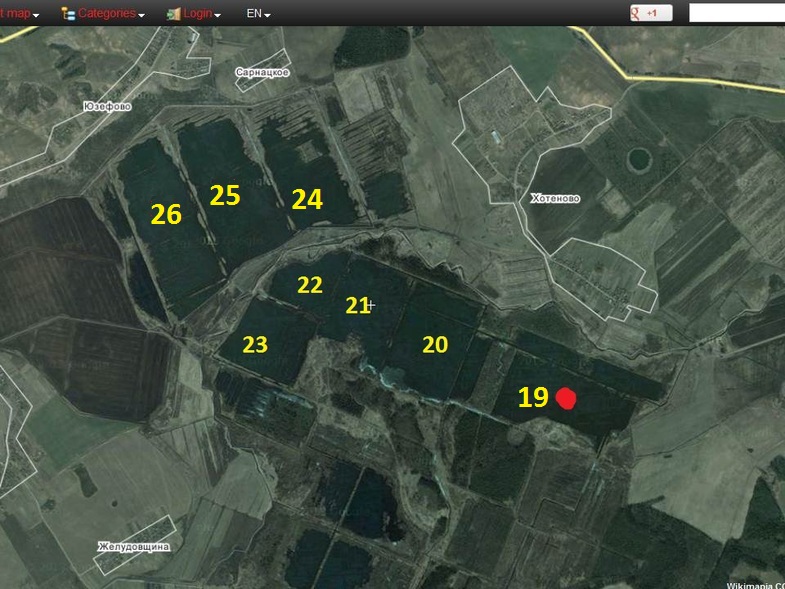This screenshot has height=589, width=785.
Task: Click the red marker near field 19
Action: tap(566, 399)
